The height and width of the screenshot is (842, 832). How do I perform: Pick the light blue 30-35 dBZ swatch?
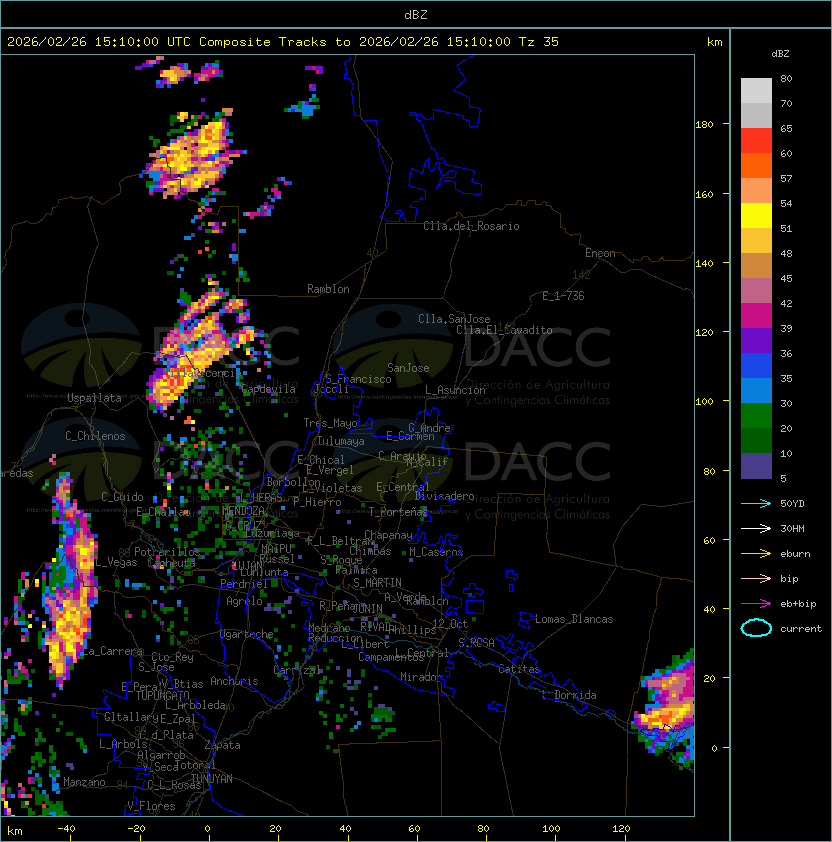[x=756, y=391]
